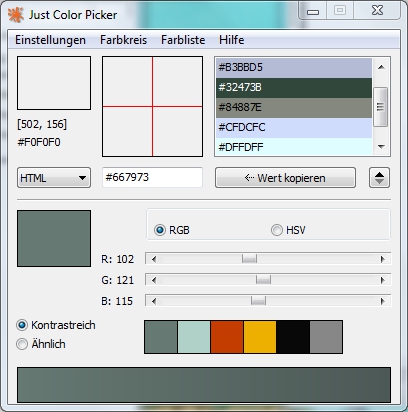Open the Farbliste menu
Screen dimensions: 408x412
[183, 40]
